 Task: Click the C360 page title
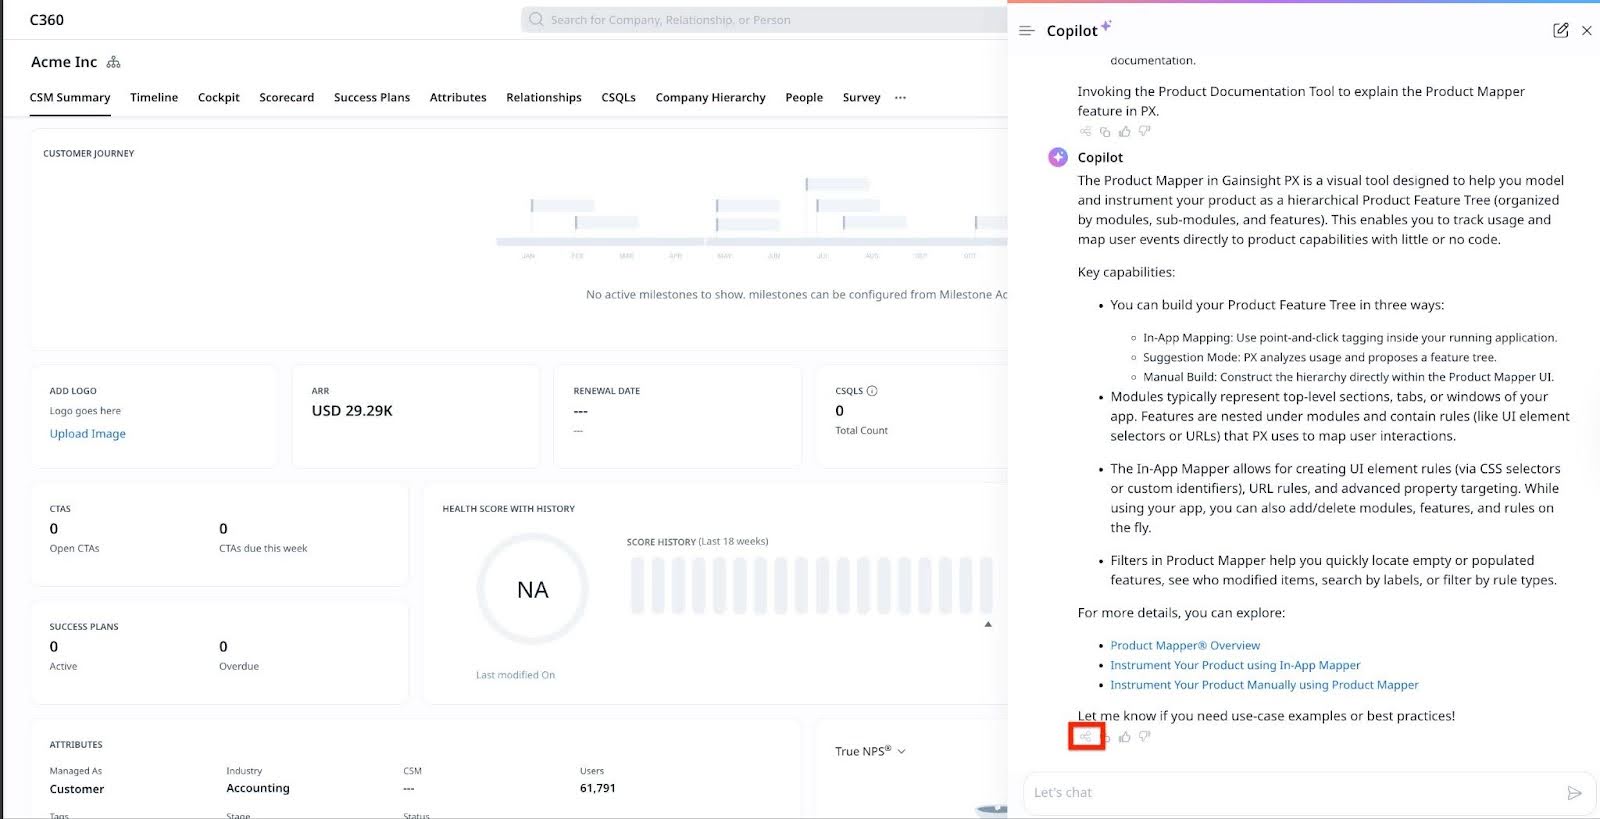tap(47, 20)
